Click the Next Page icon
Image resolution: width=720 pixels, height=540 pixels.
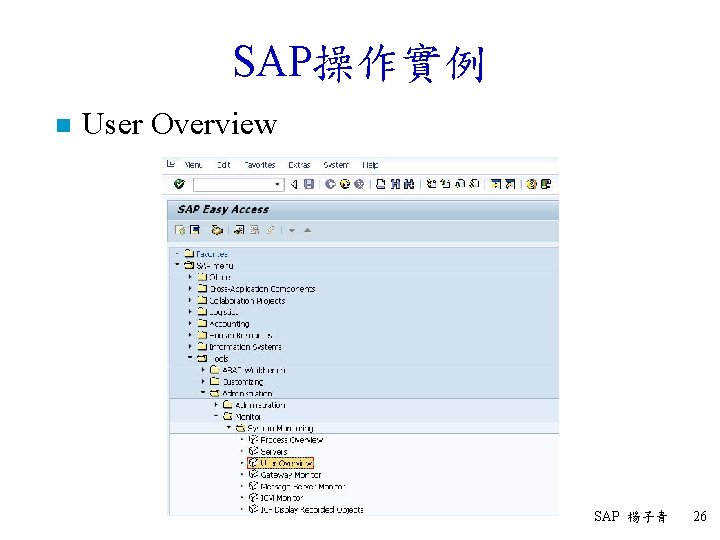(460, 184)
